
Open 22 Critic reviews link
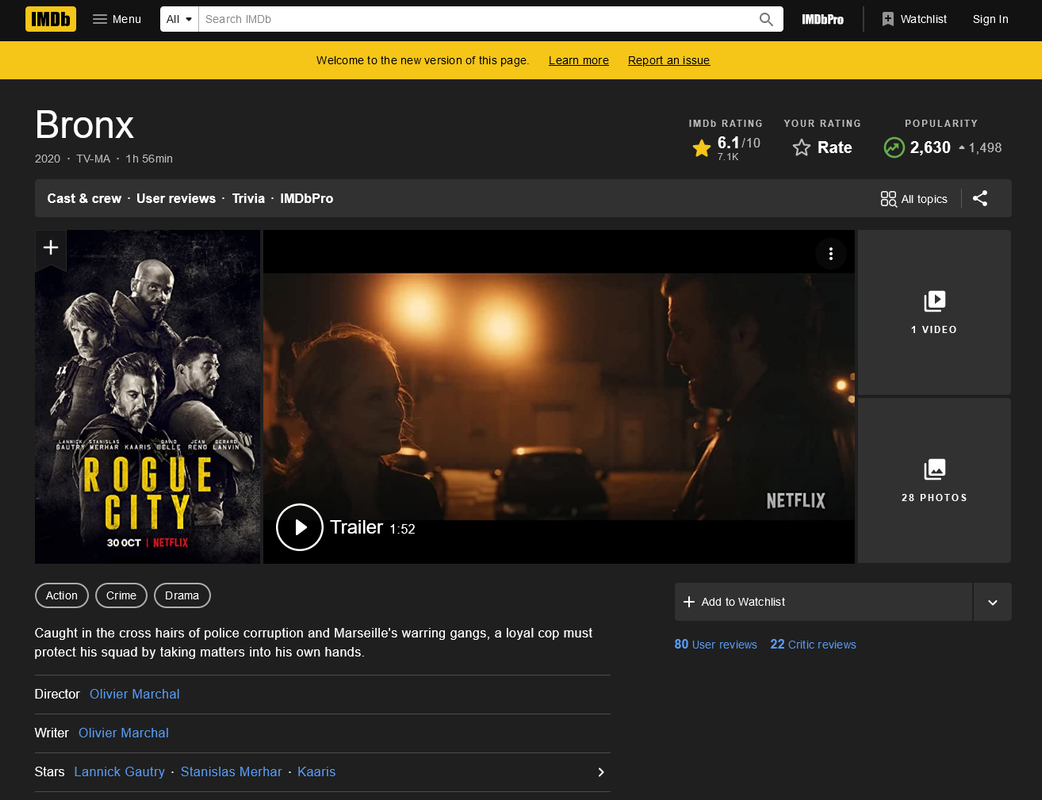(813, 645)
